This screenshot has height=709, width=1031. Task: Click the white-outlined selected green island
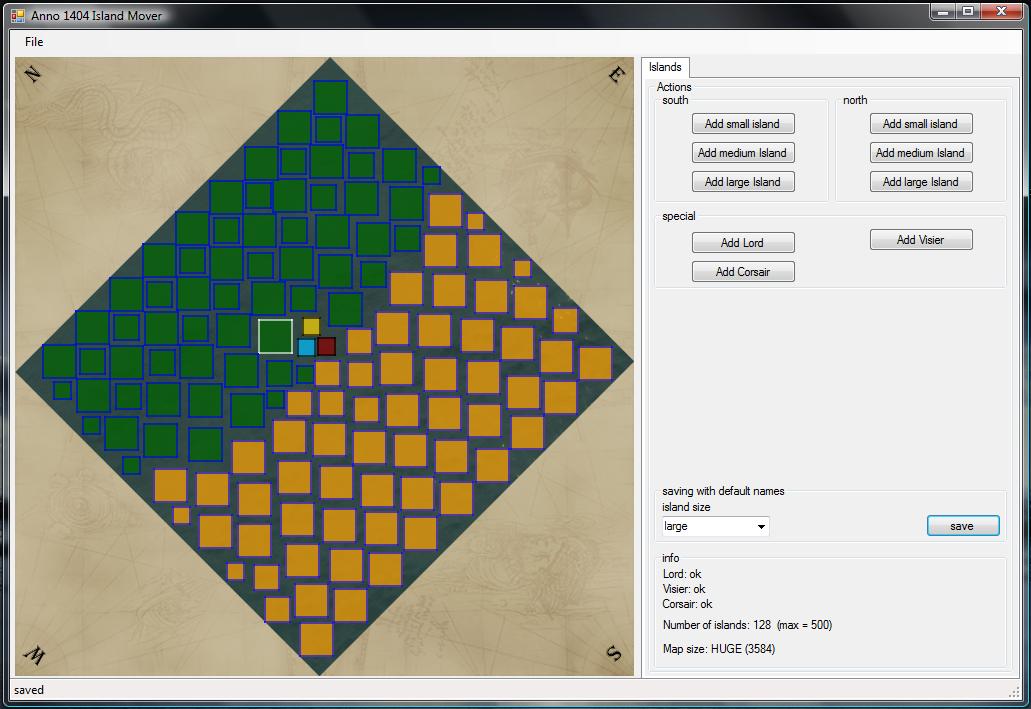coord(276,336)
